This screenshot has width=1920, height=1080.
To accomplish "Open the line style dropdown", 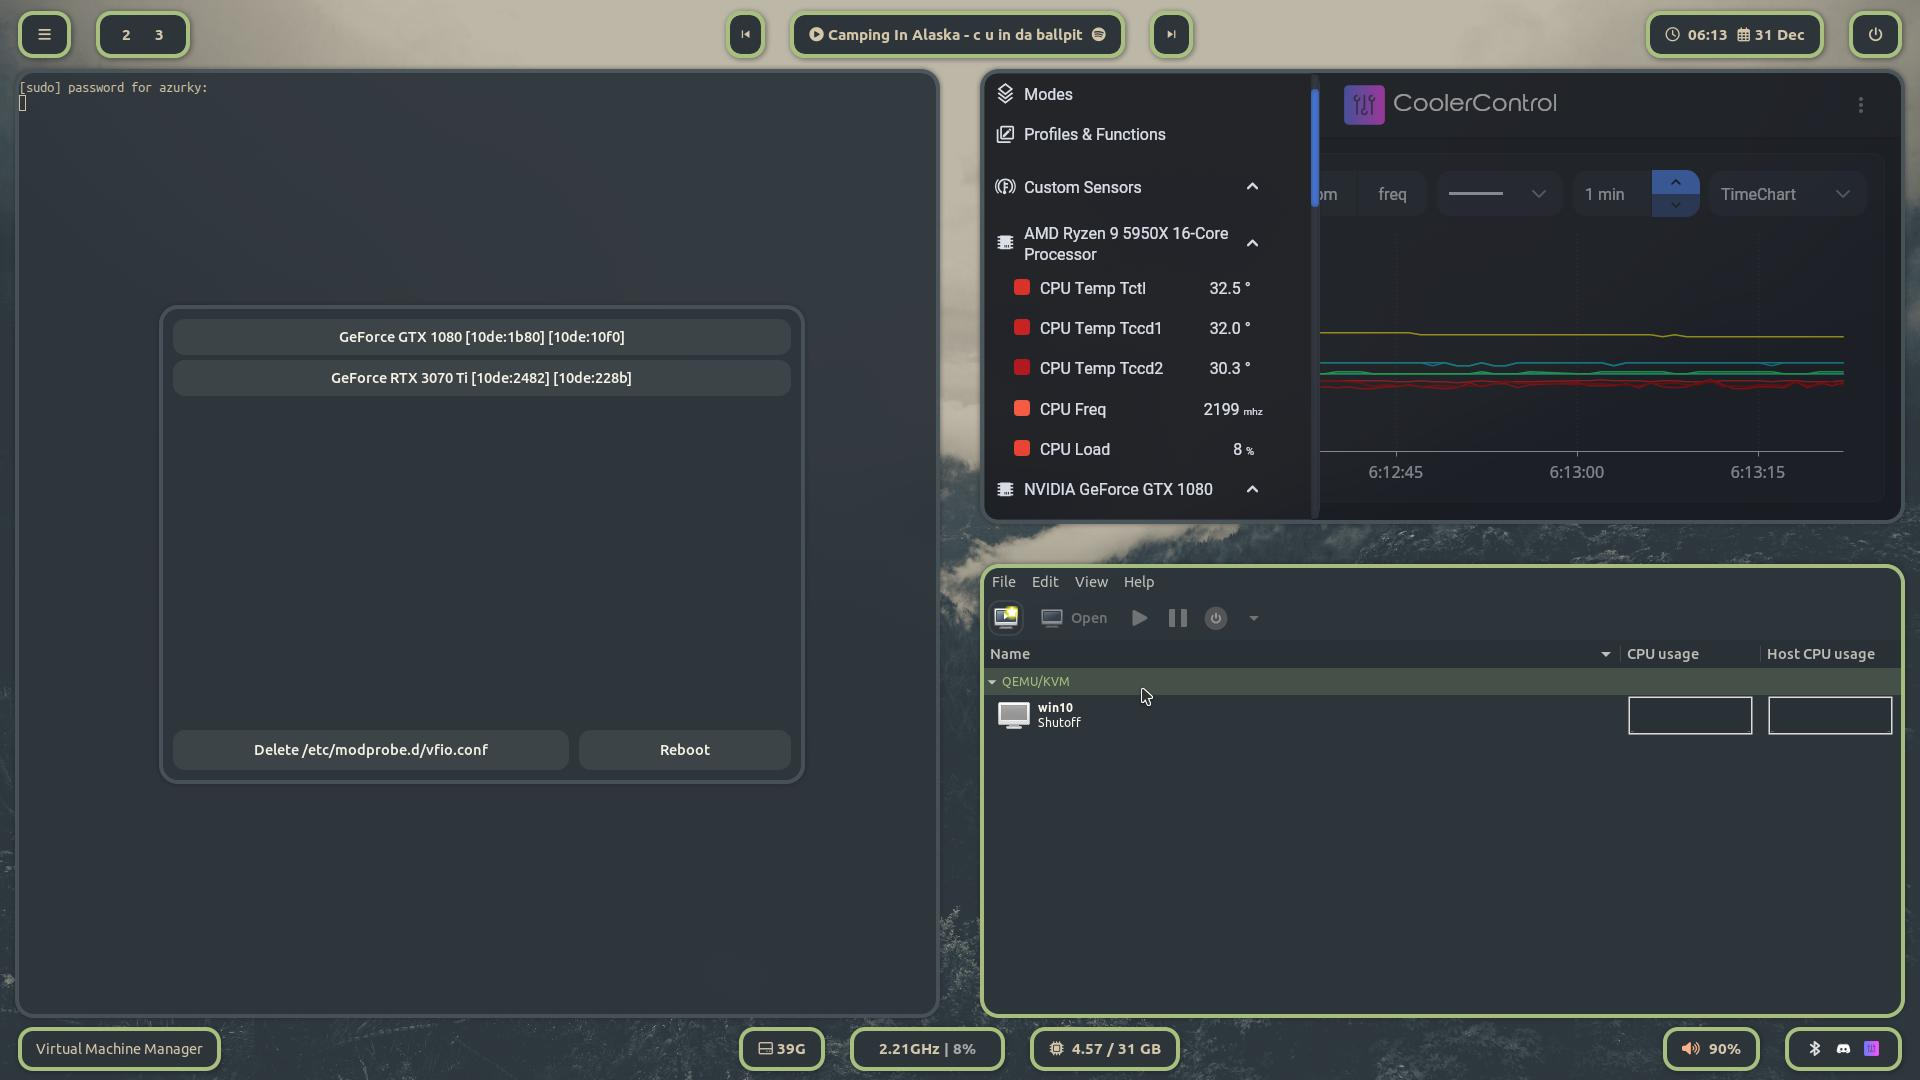I will tap(1498, 194).
